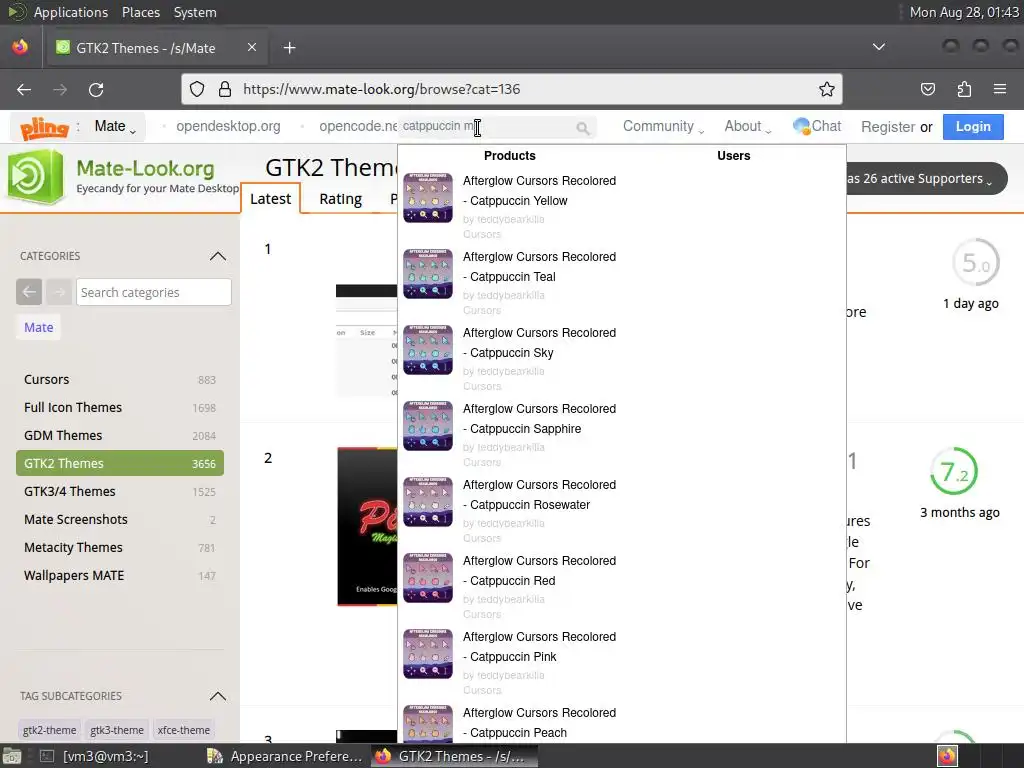
Task: Open the Mate site dropdown
Action: tap(115, 127)
